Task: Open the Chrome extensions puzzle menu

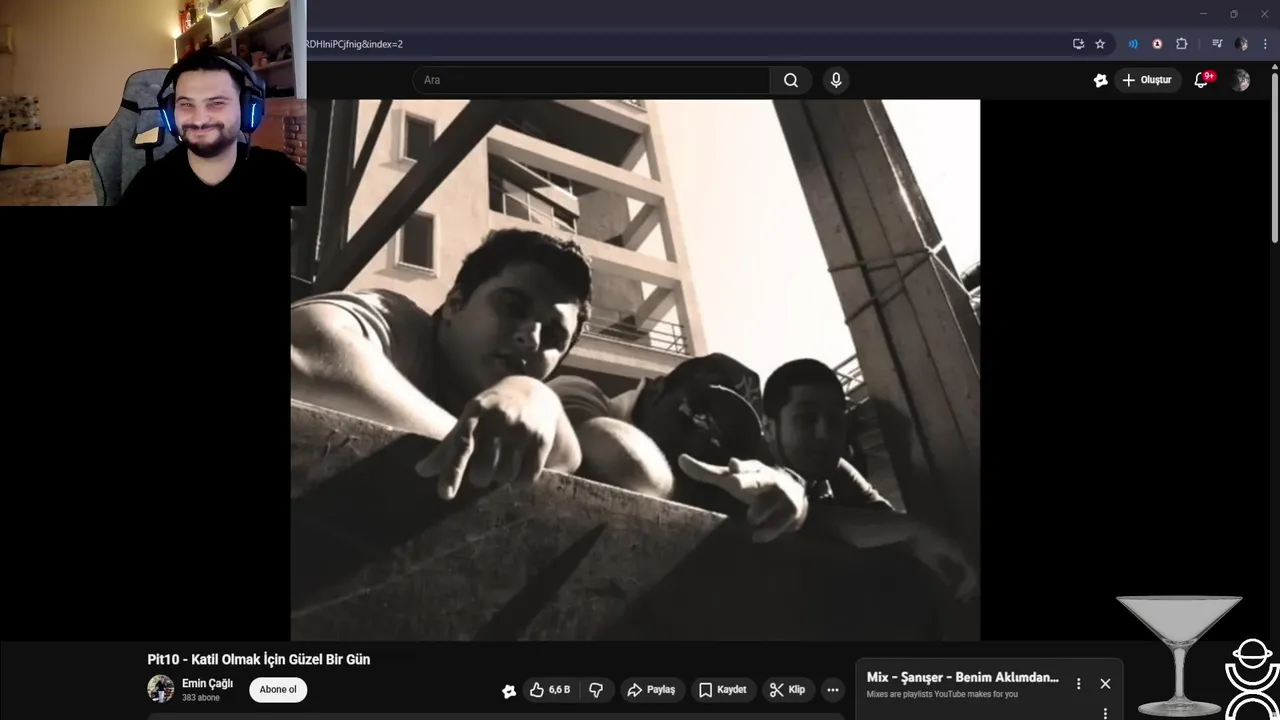Action: [1181, 44]
